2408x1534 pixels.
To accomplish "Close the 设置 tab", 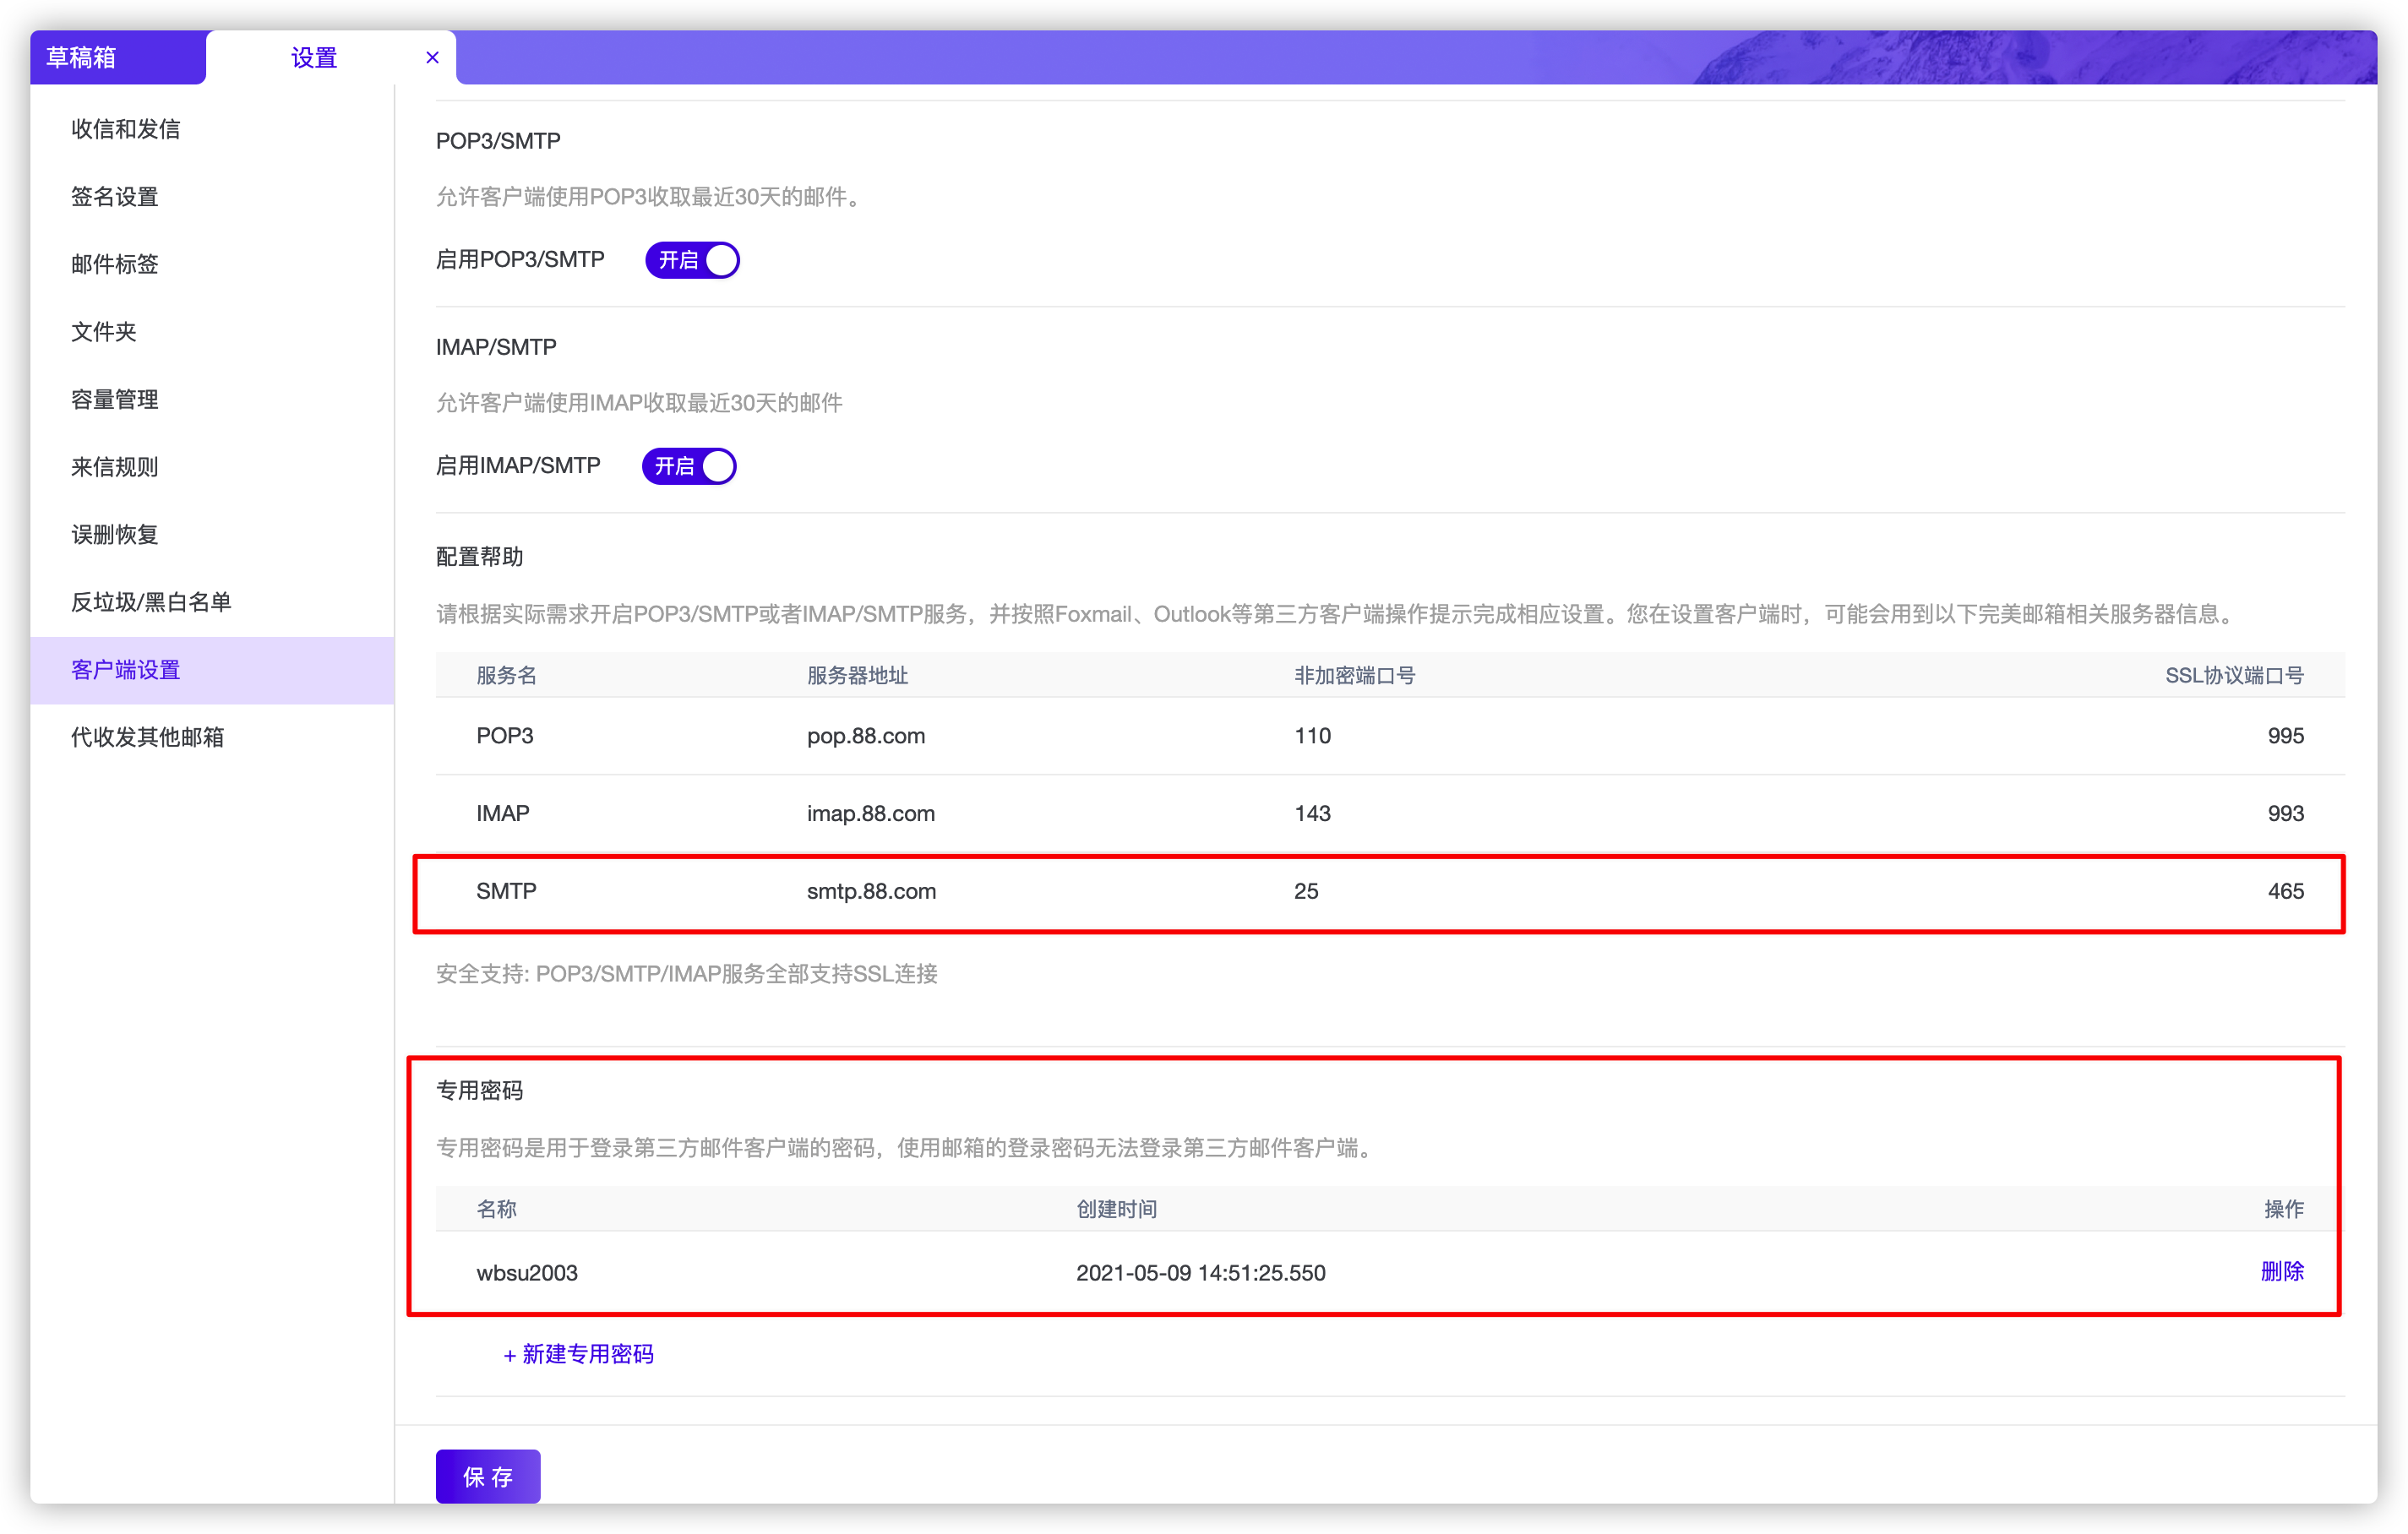I will (432, 58).
